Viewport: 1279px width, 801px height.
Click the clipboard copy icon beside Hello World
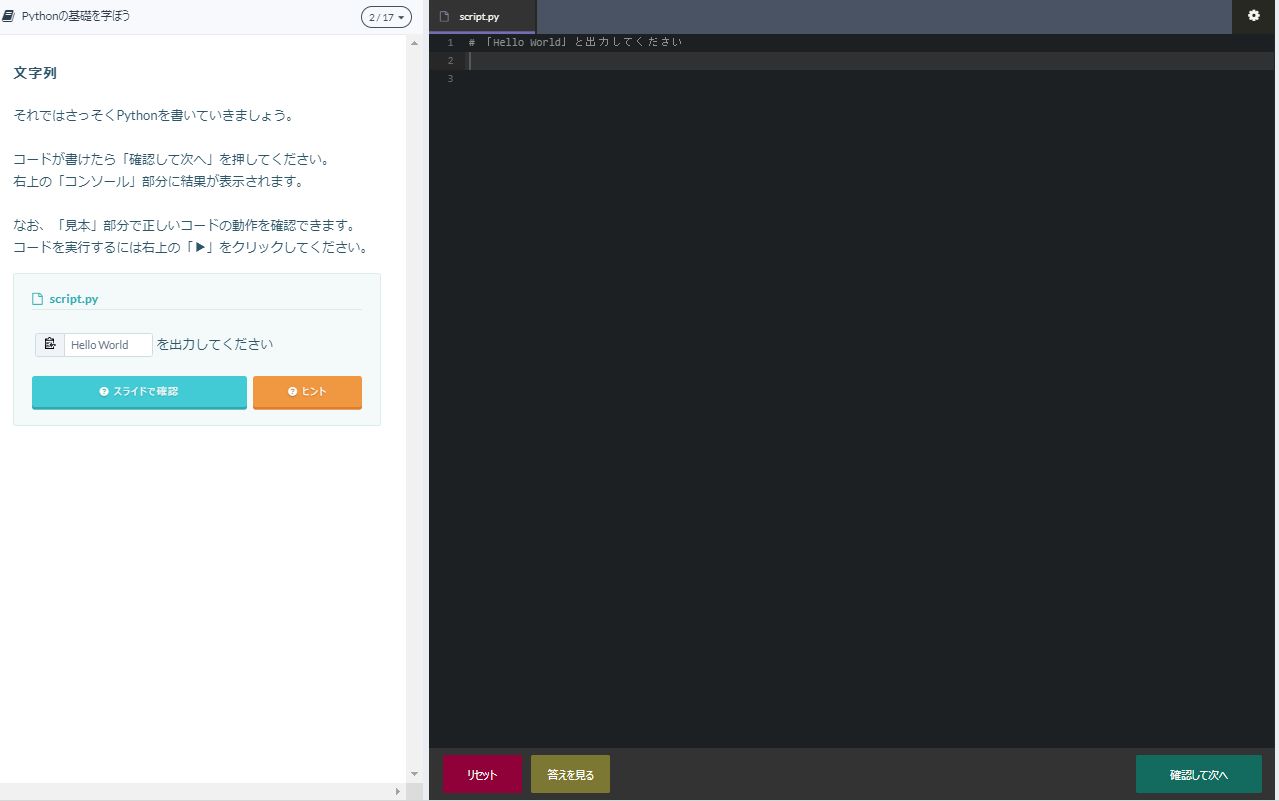pos(50,345)
